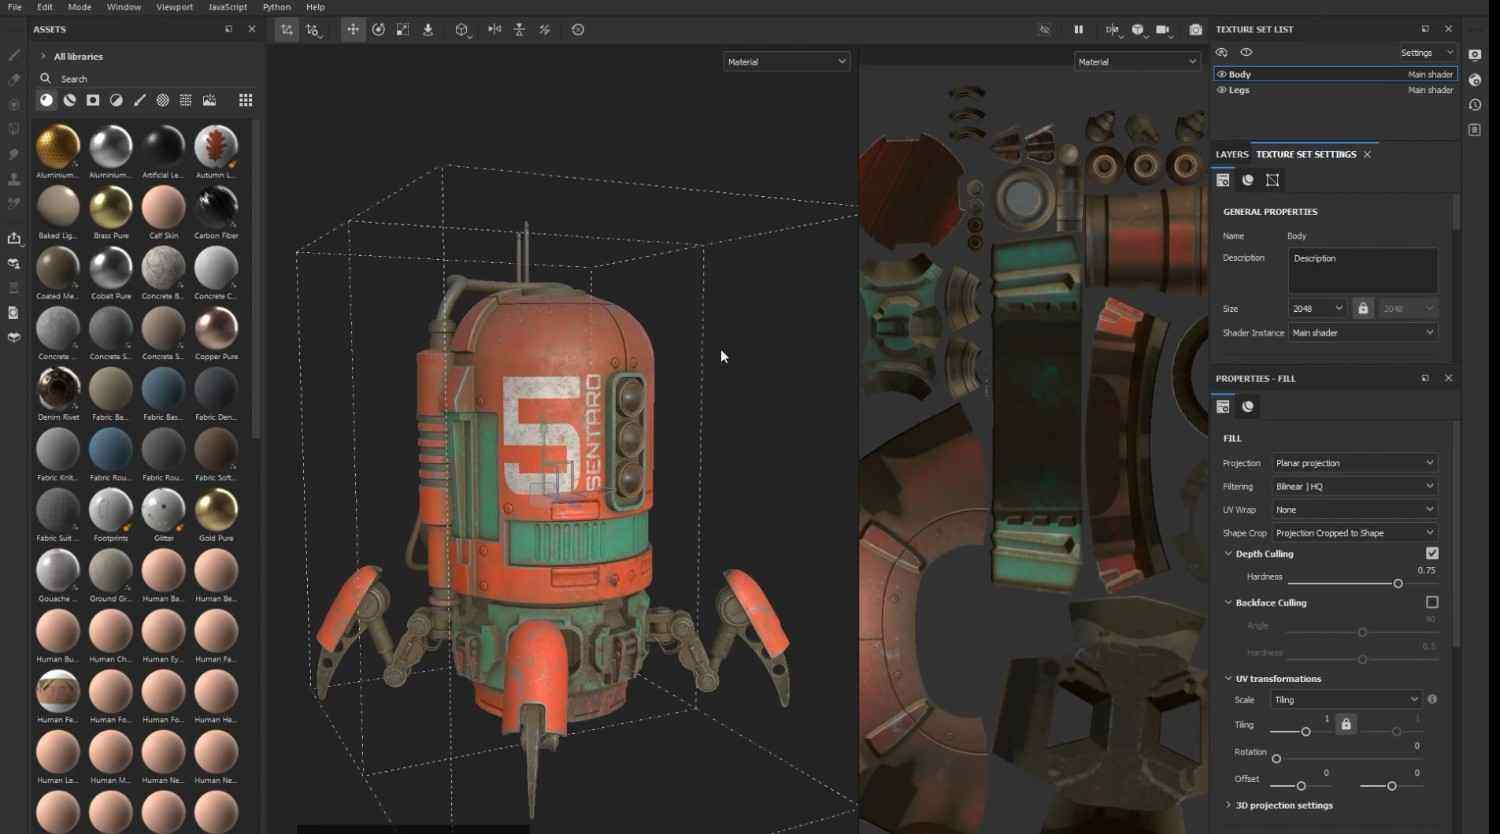Undock the Assets panel

click(x=229, y=30)
